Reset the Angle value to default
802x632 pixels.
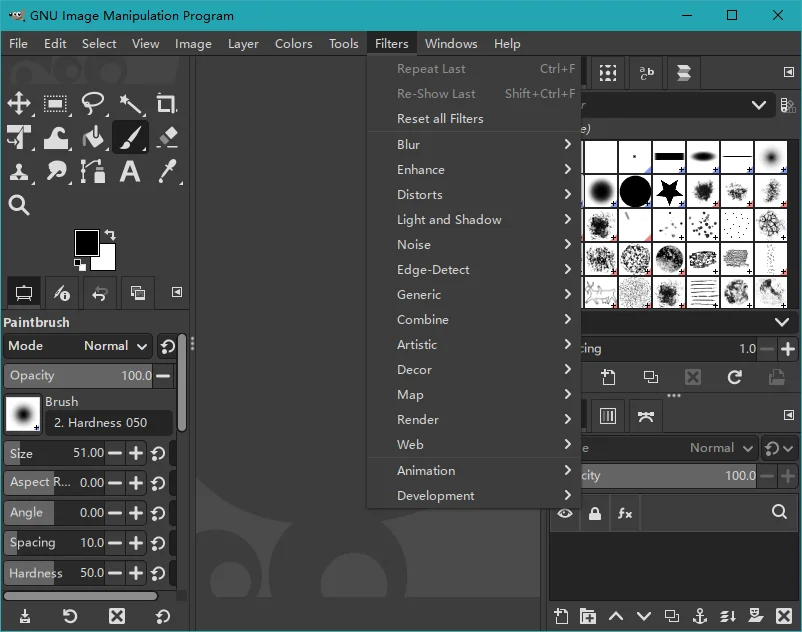158,513
